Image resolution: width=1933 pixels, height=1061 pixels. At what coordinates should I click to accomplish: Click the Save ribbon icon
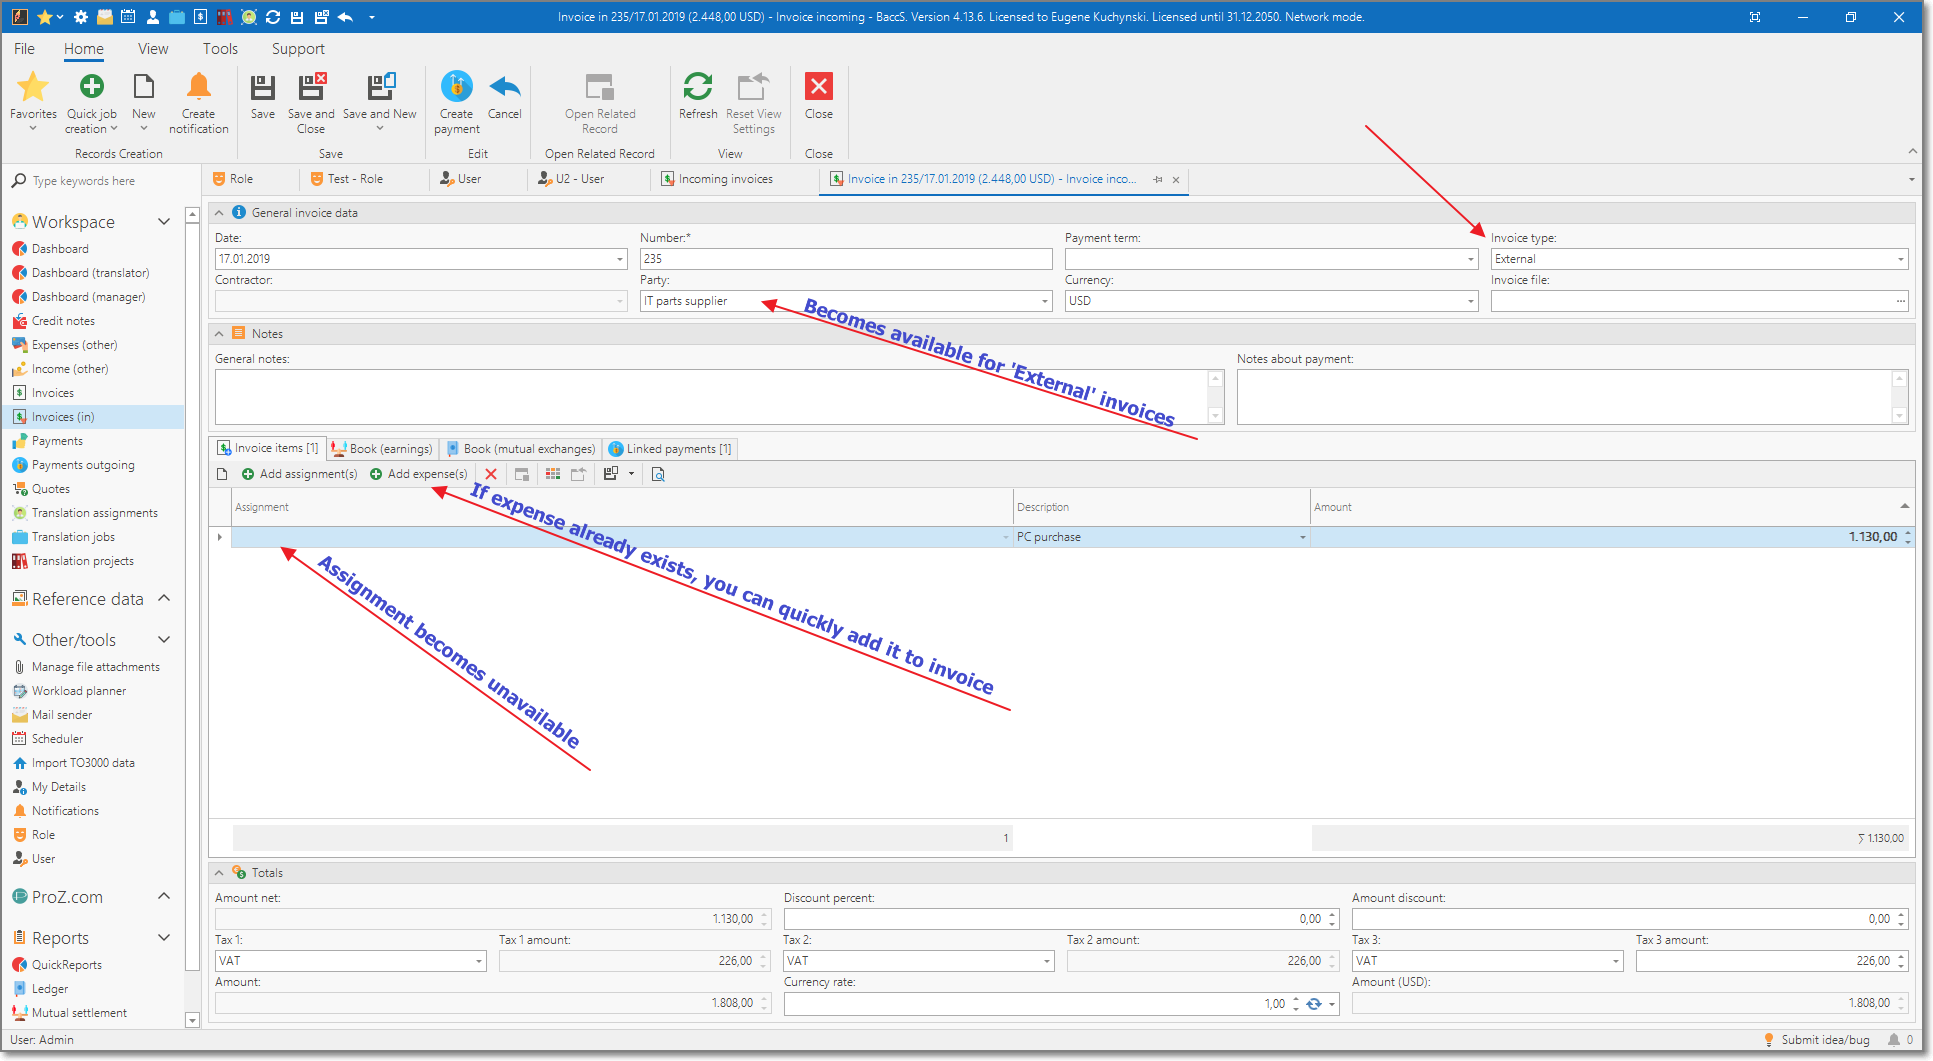263,87
